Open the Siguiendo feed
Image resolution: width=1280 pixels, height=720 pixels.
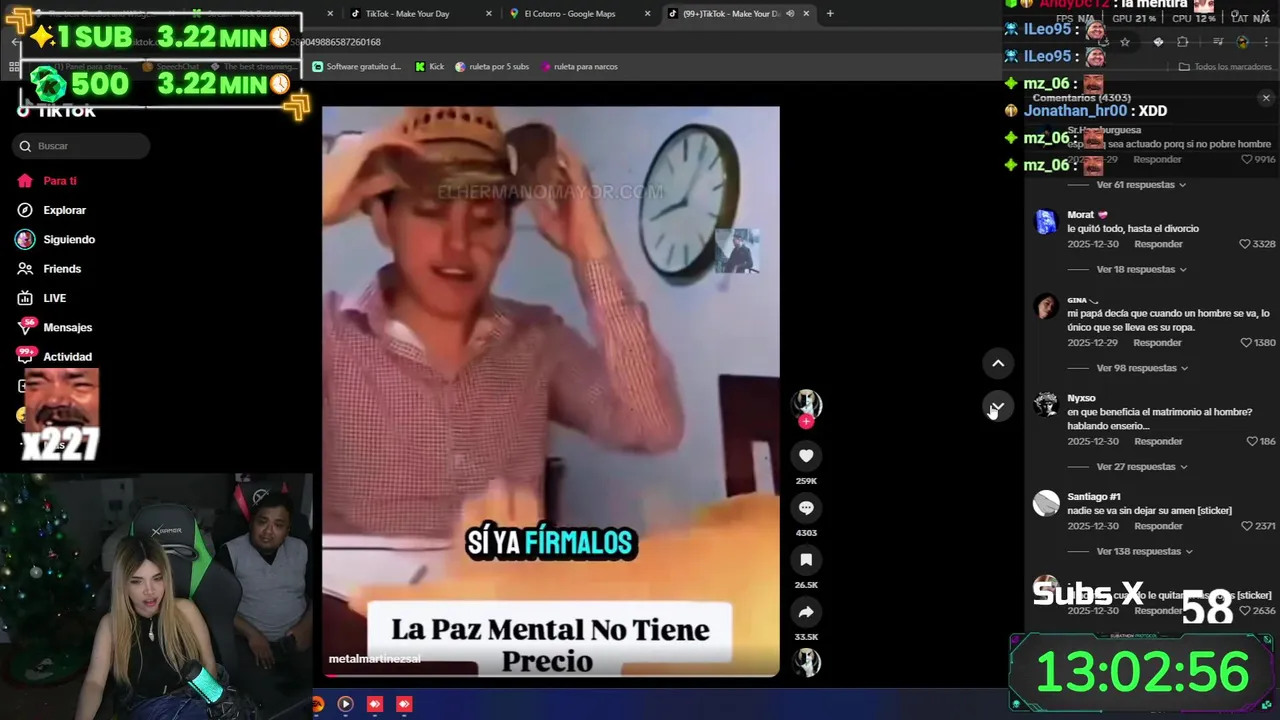pos(69,239)
